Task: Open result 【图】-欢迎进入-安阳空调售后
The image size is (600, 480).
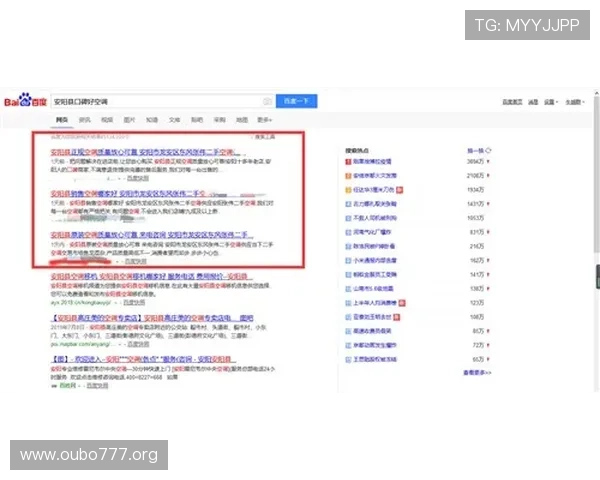Action: point(143,359)
